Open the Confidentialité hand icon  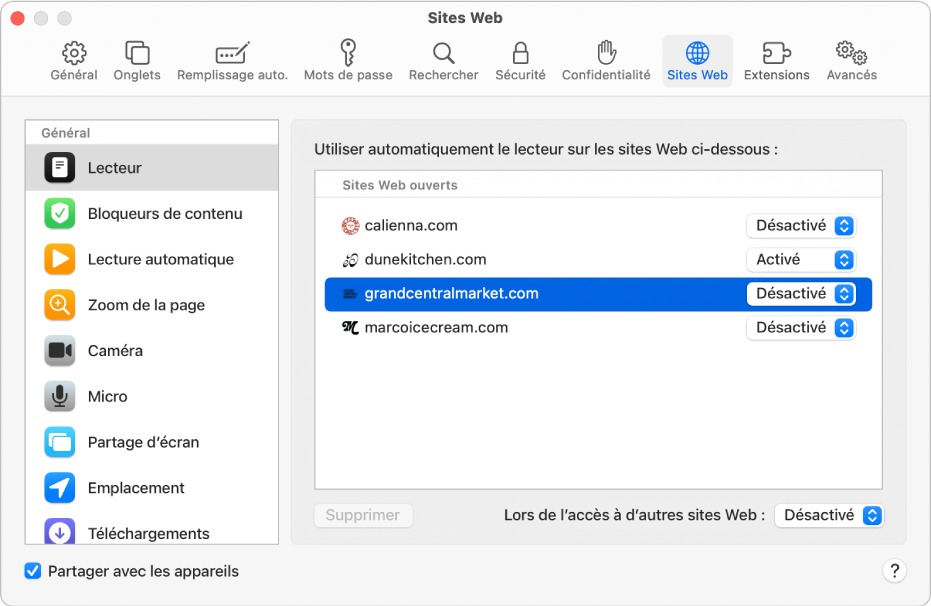(606, 53)
